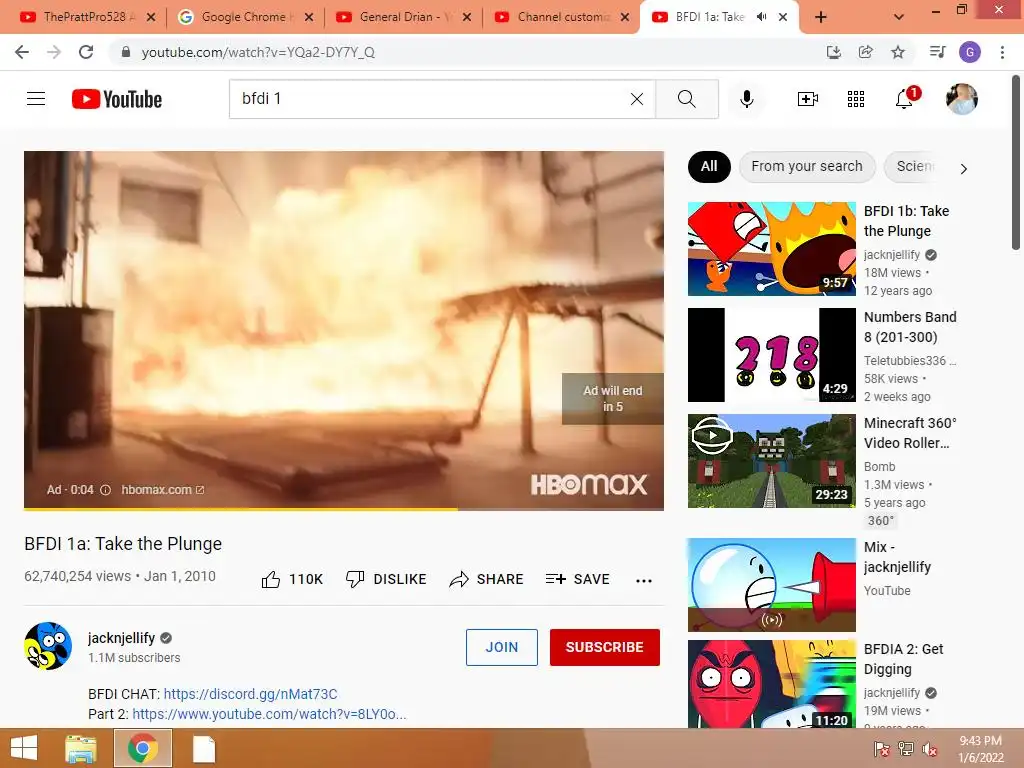
Task: Select the From your search chip
Action: 807,167
